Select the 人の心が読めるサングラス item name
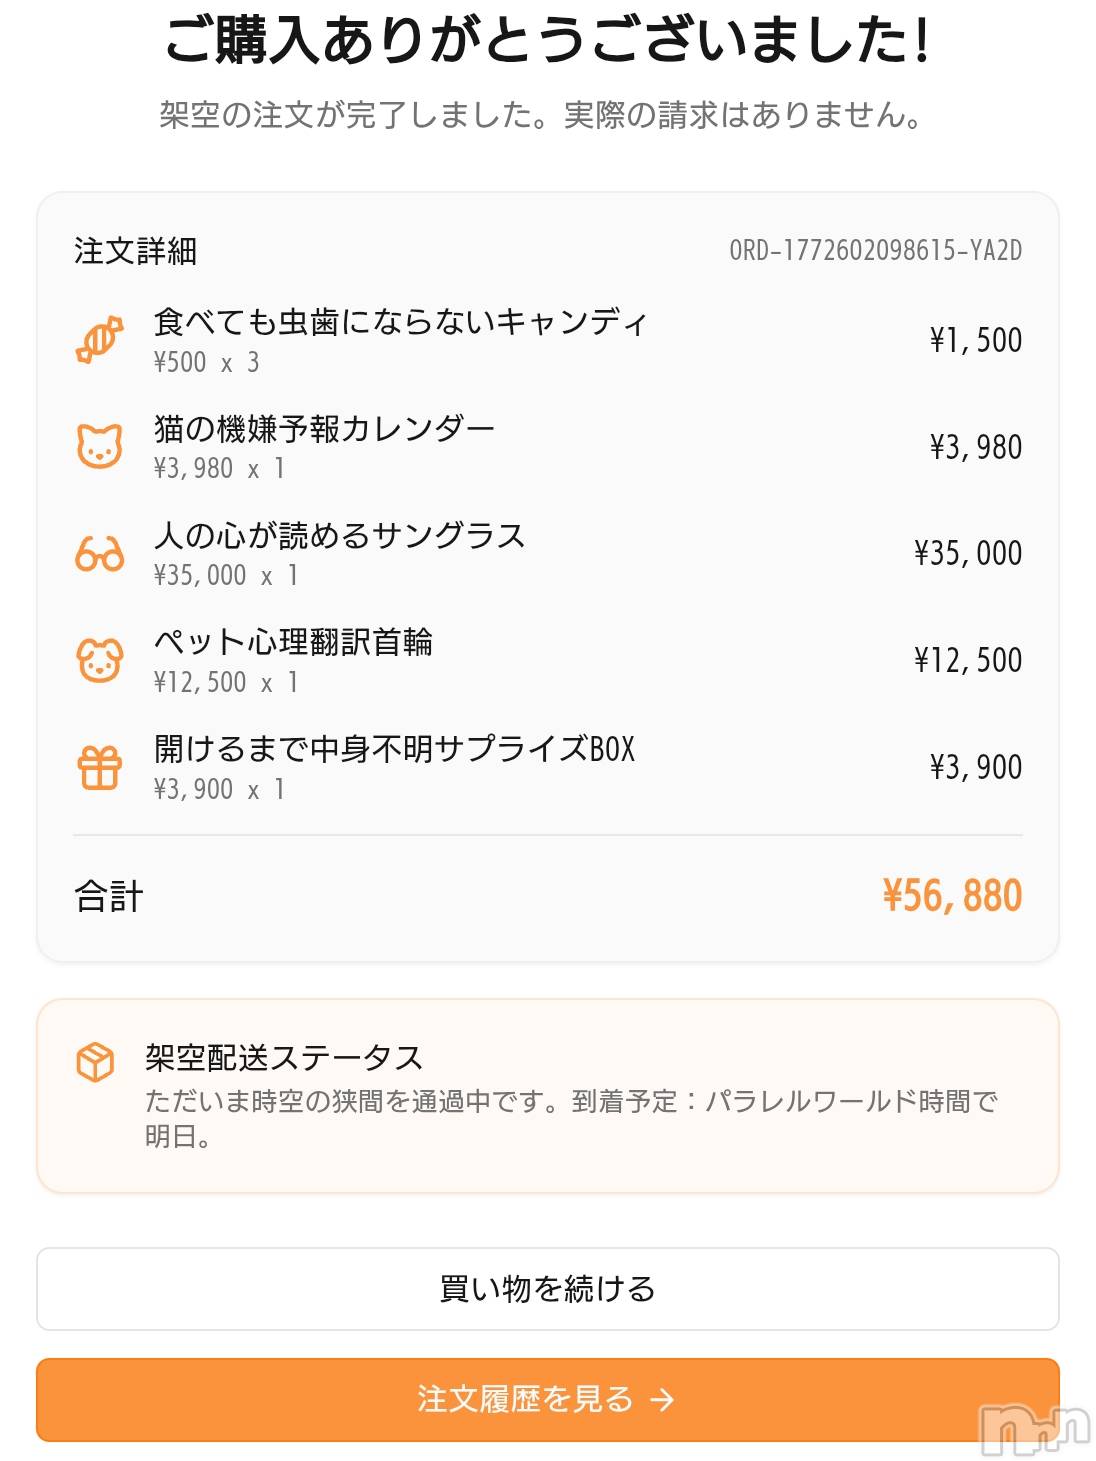This screenshot has width=1096, height=1461. click(339, 536)
